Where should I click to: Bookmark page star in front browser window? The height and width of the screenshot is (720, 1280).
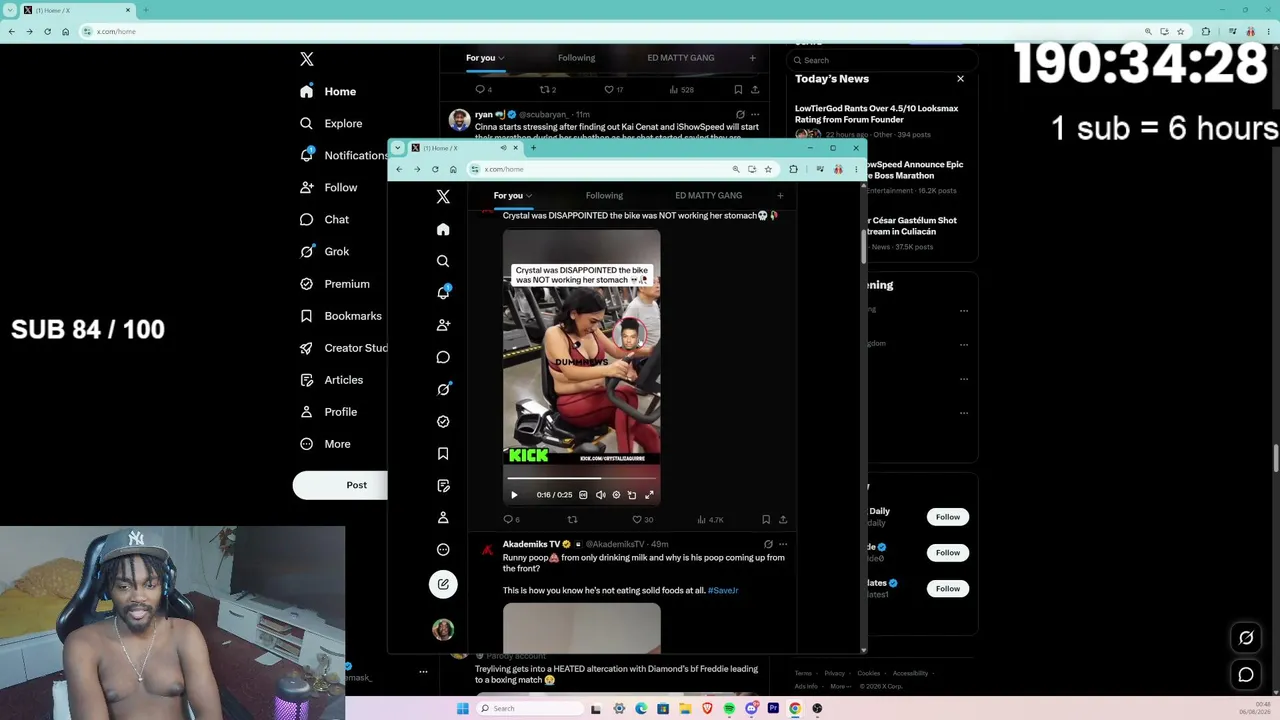pyautogui.click(x=768, y=169)
